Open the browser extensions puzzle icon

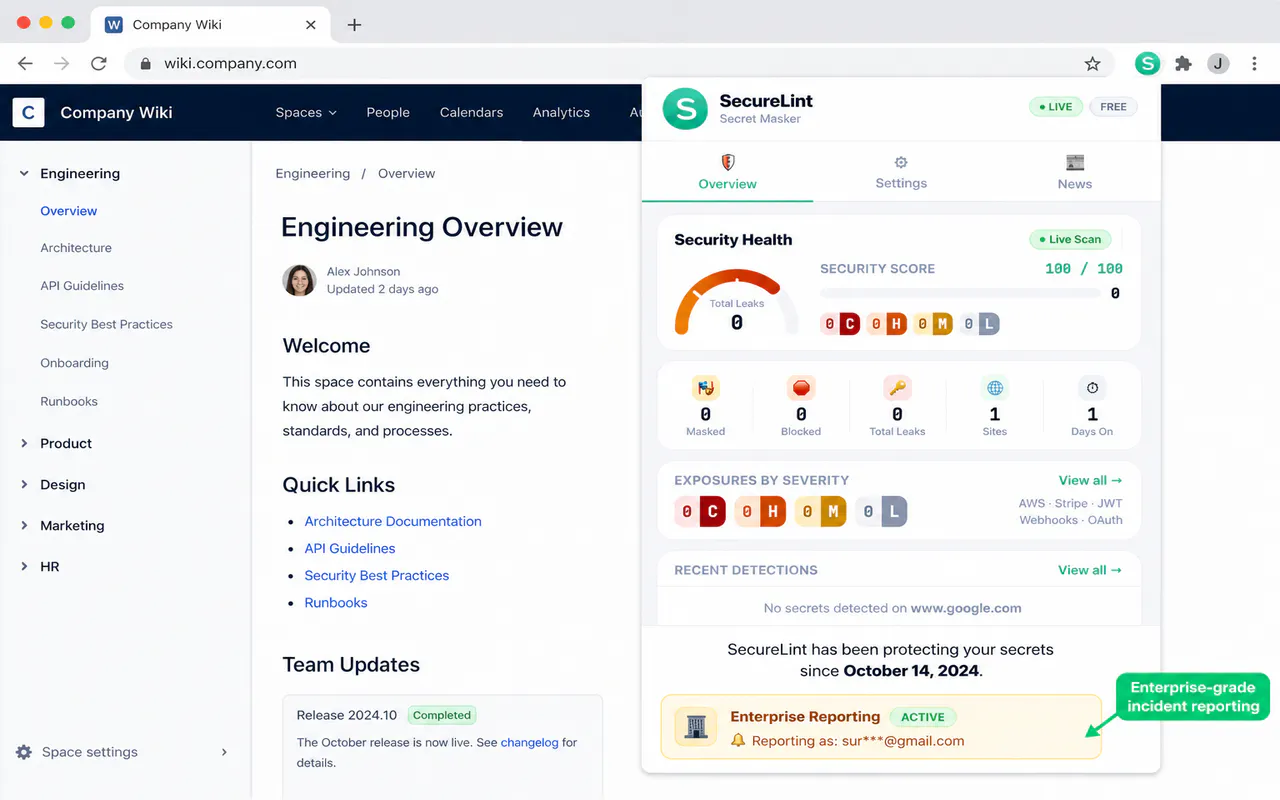(1183, 63)
